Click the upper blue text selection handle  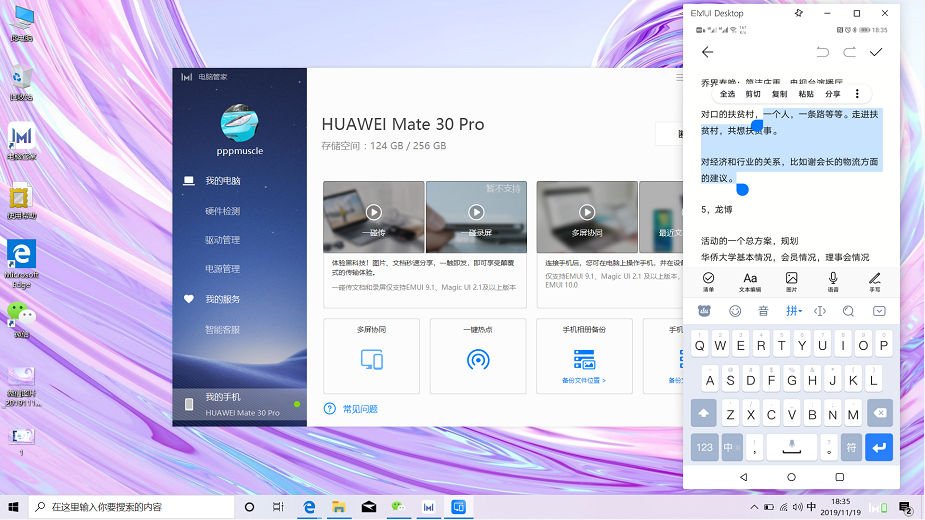[757, 125]
